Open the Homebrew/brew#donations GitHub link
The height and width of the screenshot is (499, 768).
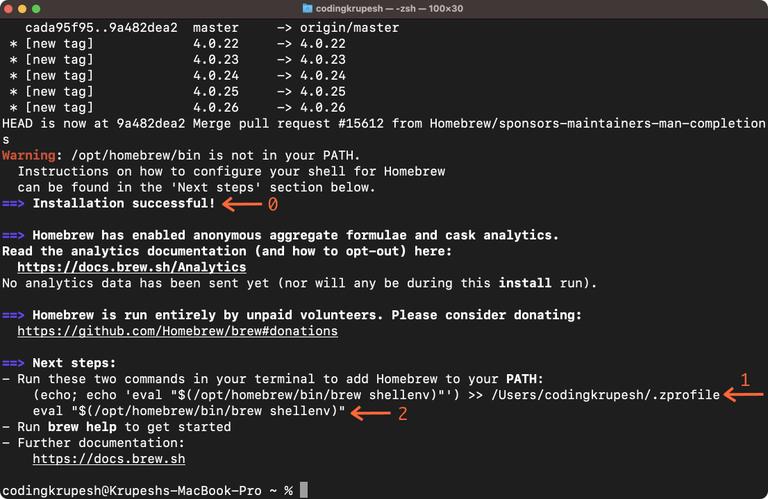[x=177, y=331]
